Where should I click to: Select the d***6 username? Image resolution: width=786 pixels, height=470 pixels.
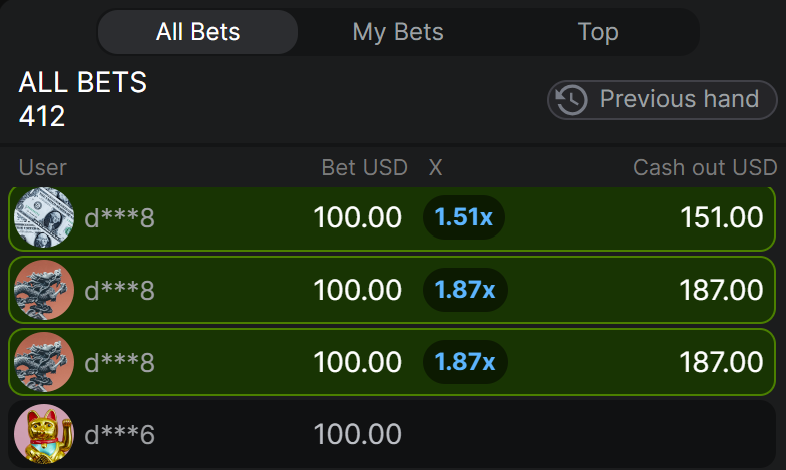[x=120, y=435]
